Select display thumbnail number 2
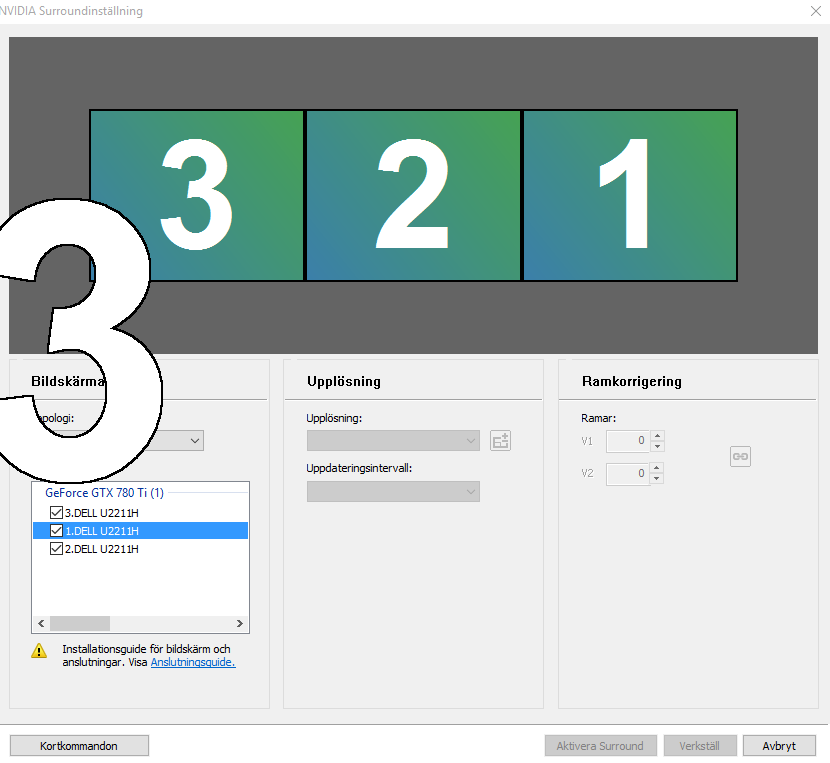830x763 pixels. pos(413,195)
